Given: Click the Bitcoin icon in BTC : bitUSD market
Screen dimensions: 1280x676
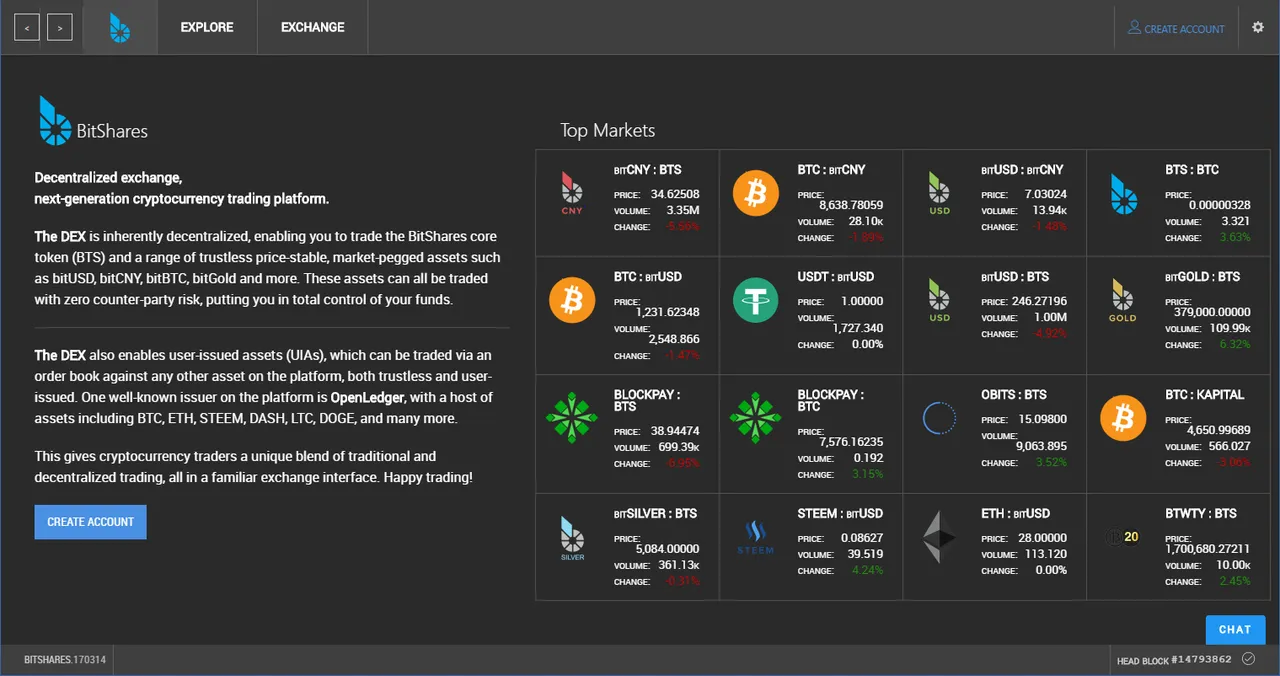Looking at the screenshot, I should [x=572, y=300].
